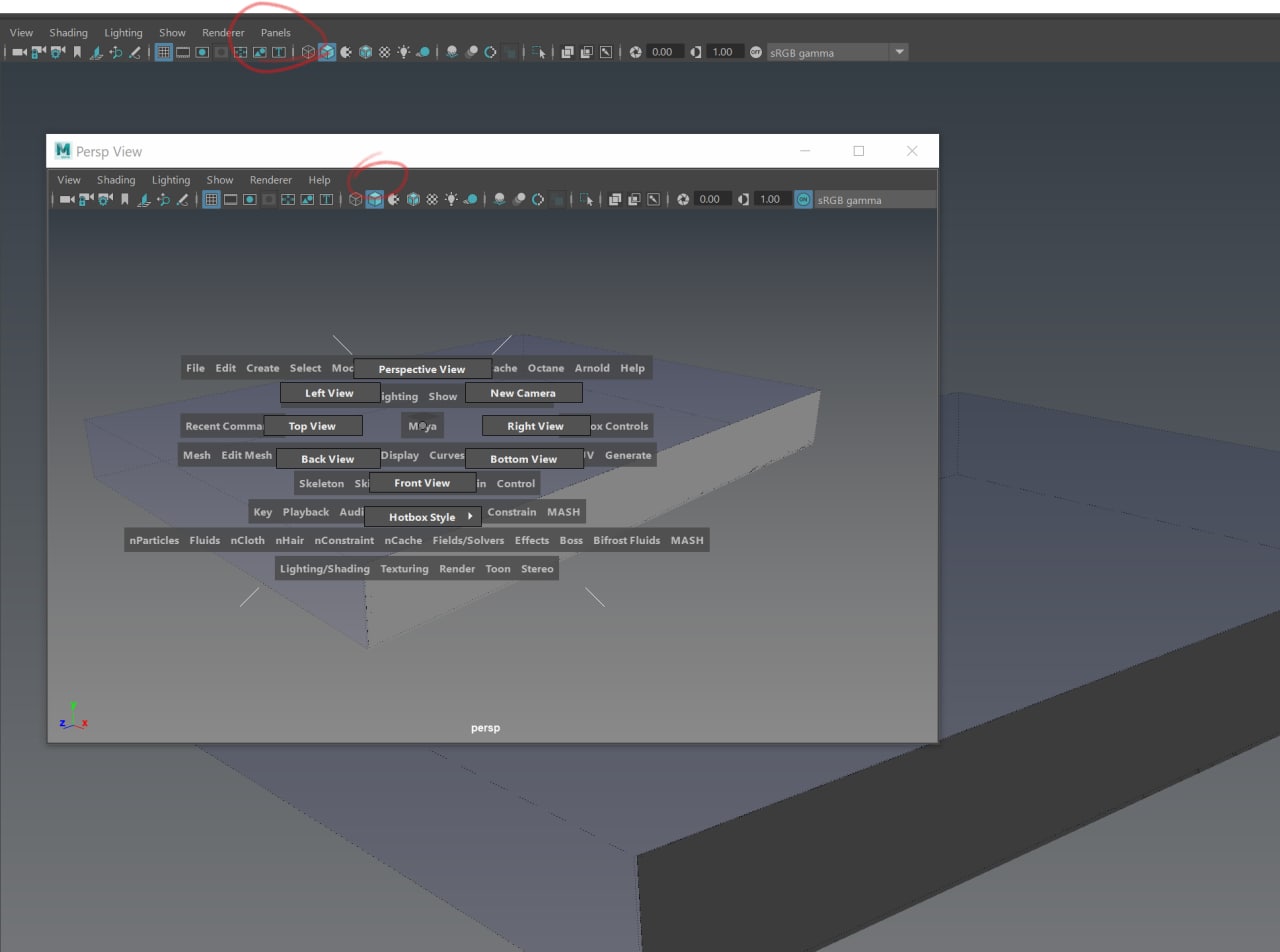The width and height of the screenshot is (1280, 952).
Task: Toggle Field Chart in Persp View toolbar
Action: (x=288, y=200)
